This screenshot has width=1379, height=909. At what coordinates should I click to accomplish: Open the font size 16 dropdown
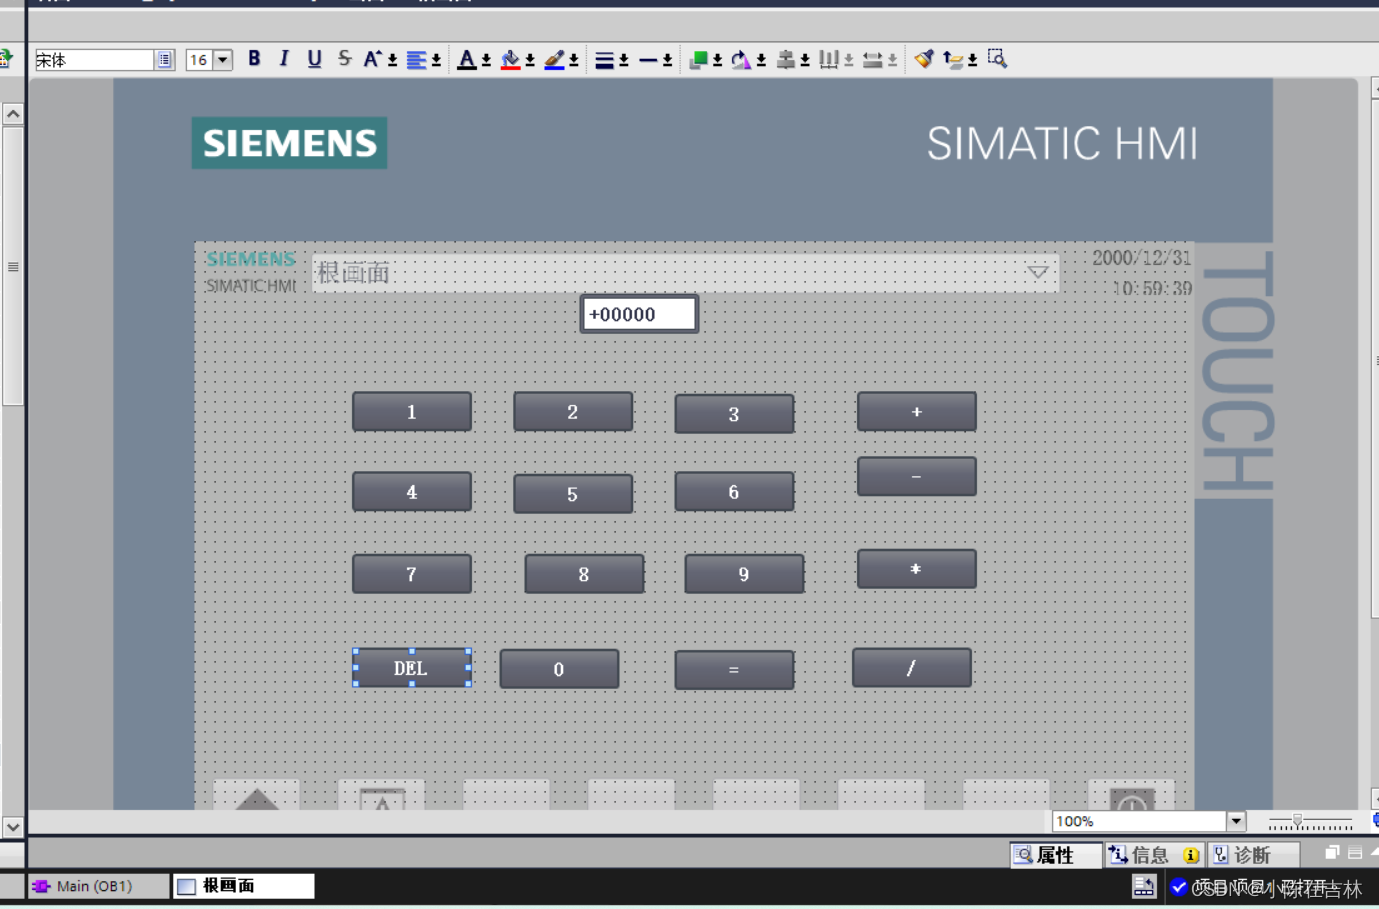223,60
